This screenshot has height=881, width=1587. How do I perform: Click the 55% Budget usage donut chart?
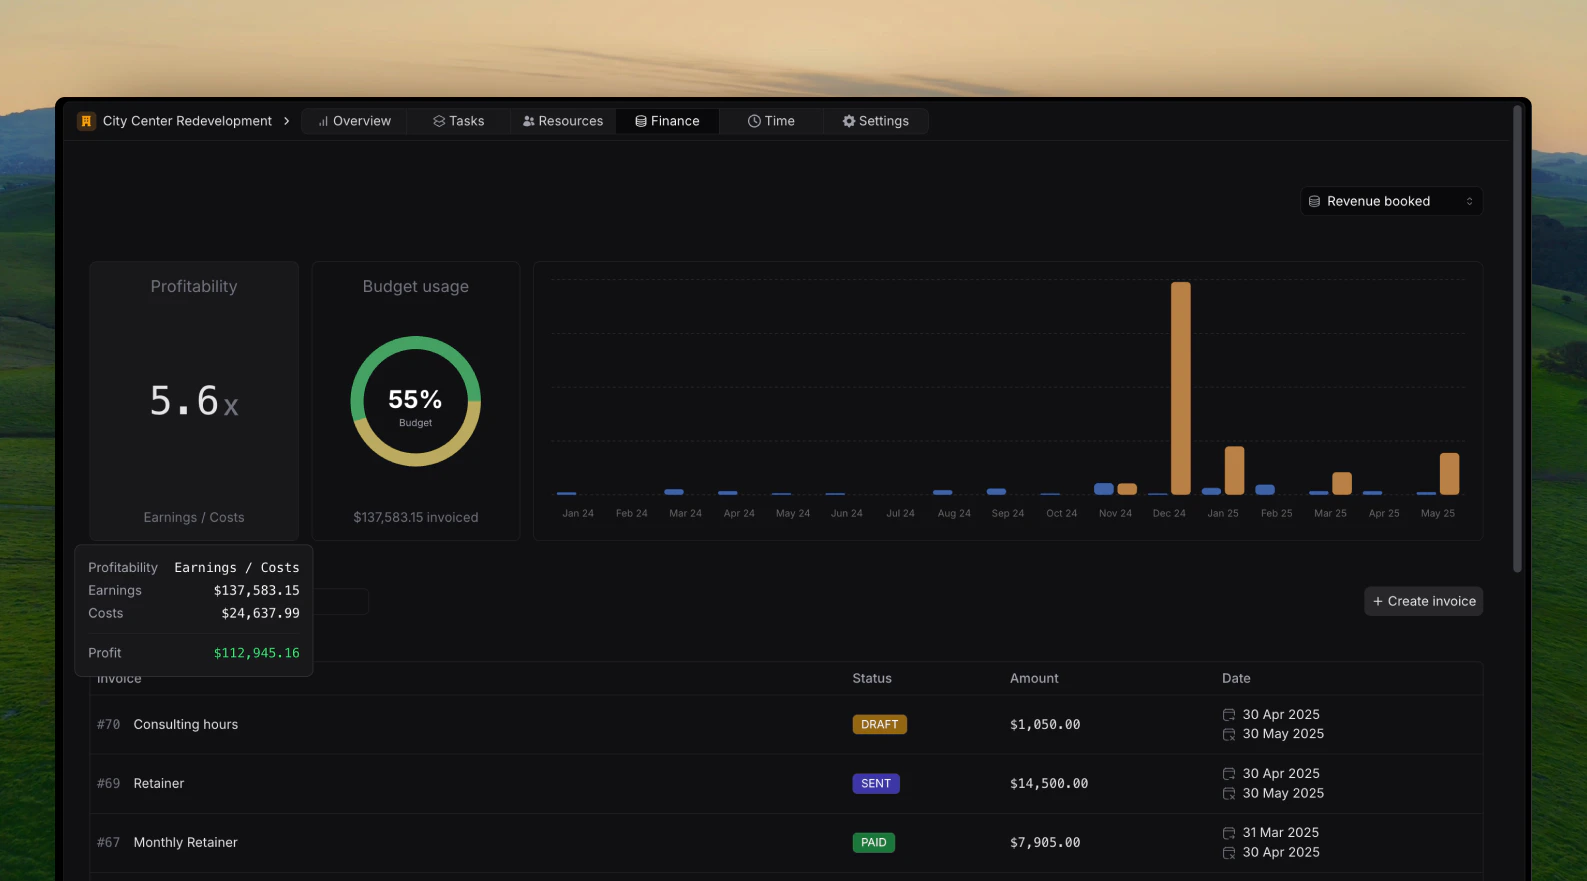(x=415, y=401)
